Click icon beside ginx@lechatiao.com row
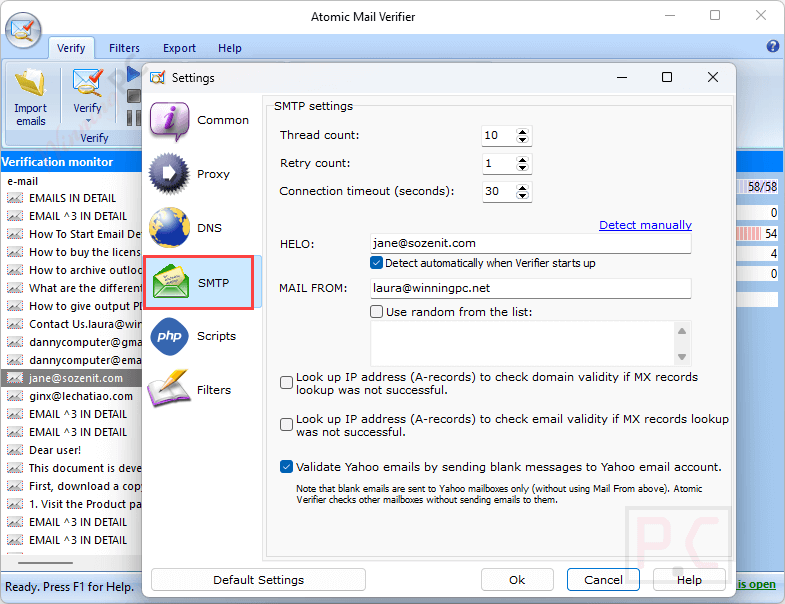The image size is (785, 604). [x=15, y=396]
